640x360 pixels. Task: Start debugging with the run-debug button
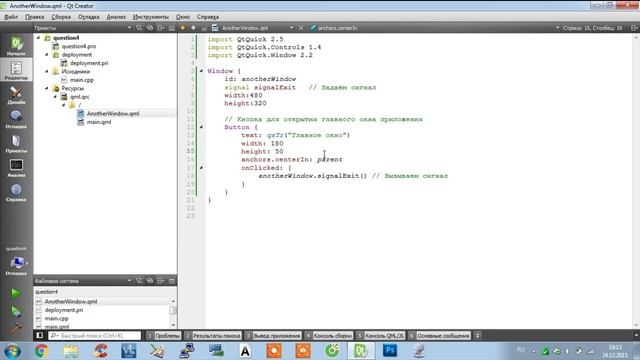(x=16, y=312)
